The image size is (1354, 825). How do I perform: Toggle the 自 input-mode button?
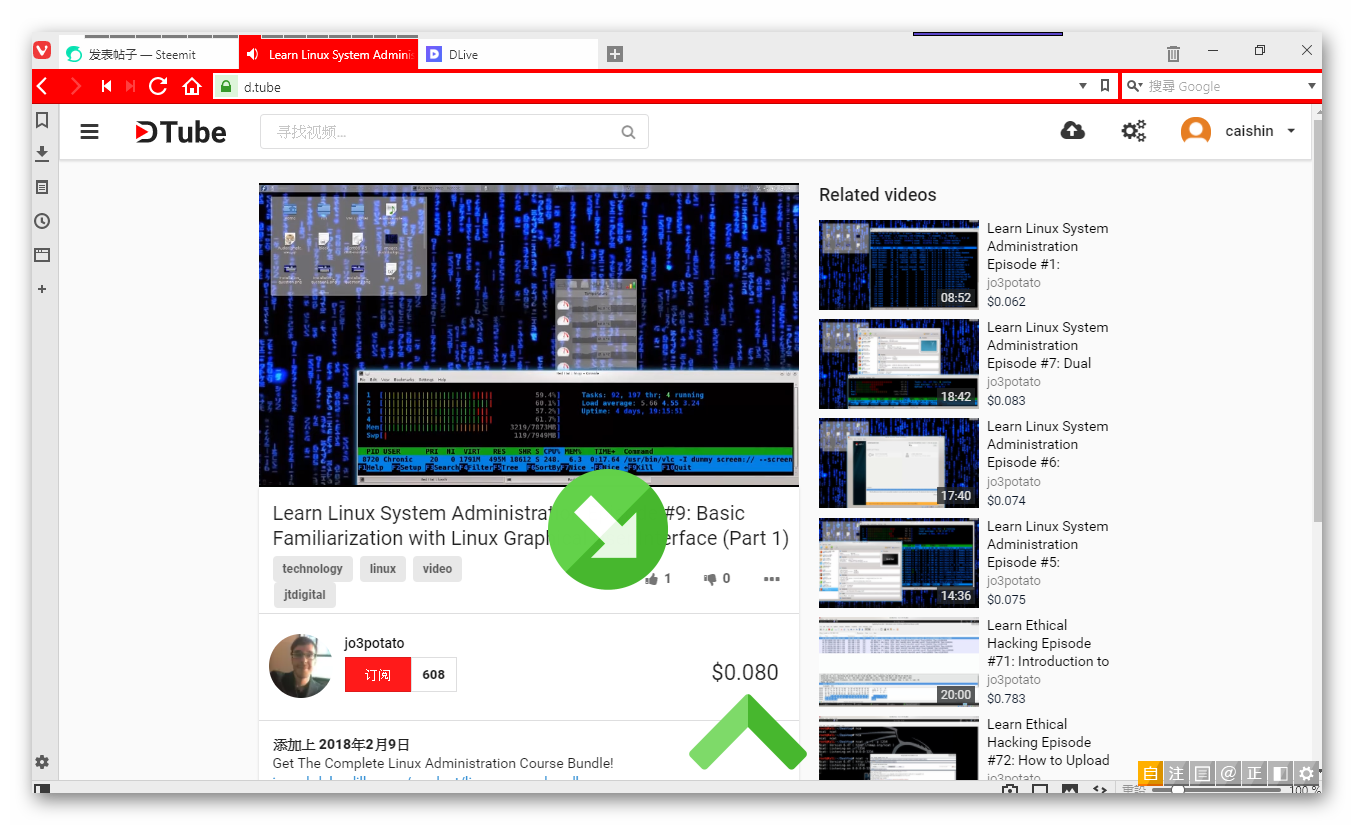[1150, 773]
